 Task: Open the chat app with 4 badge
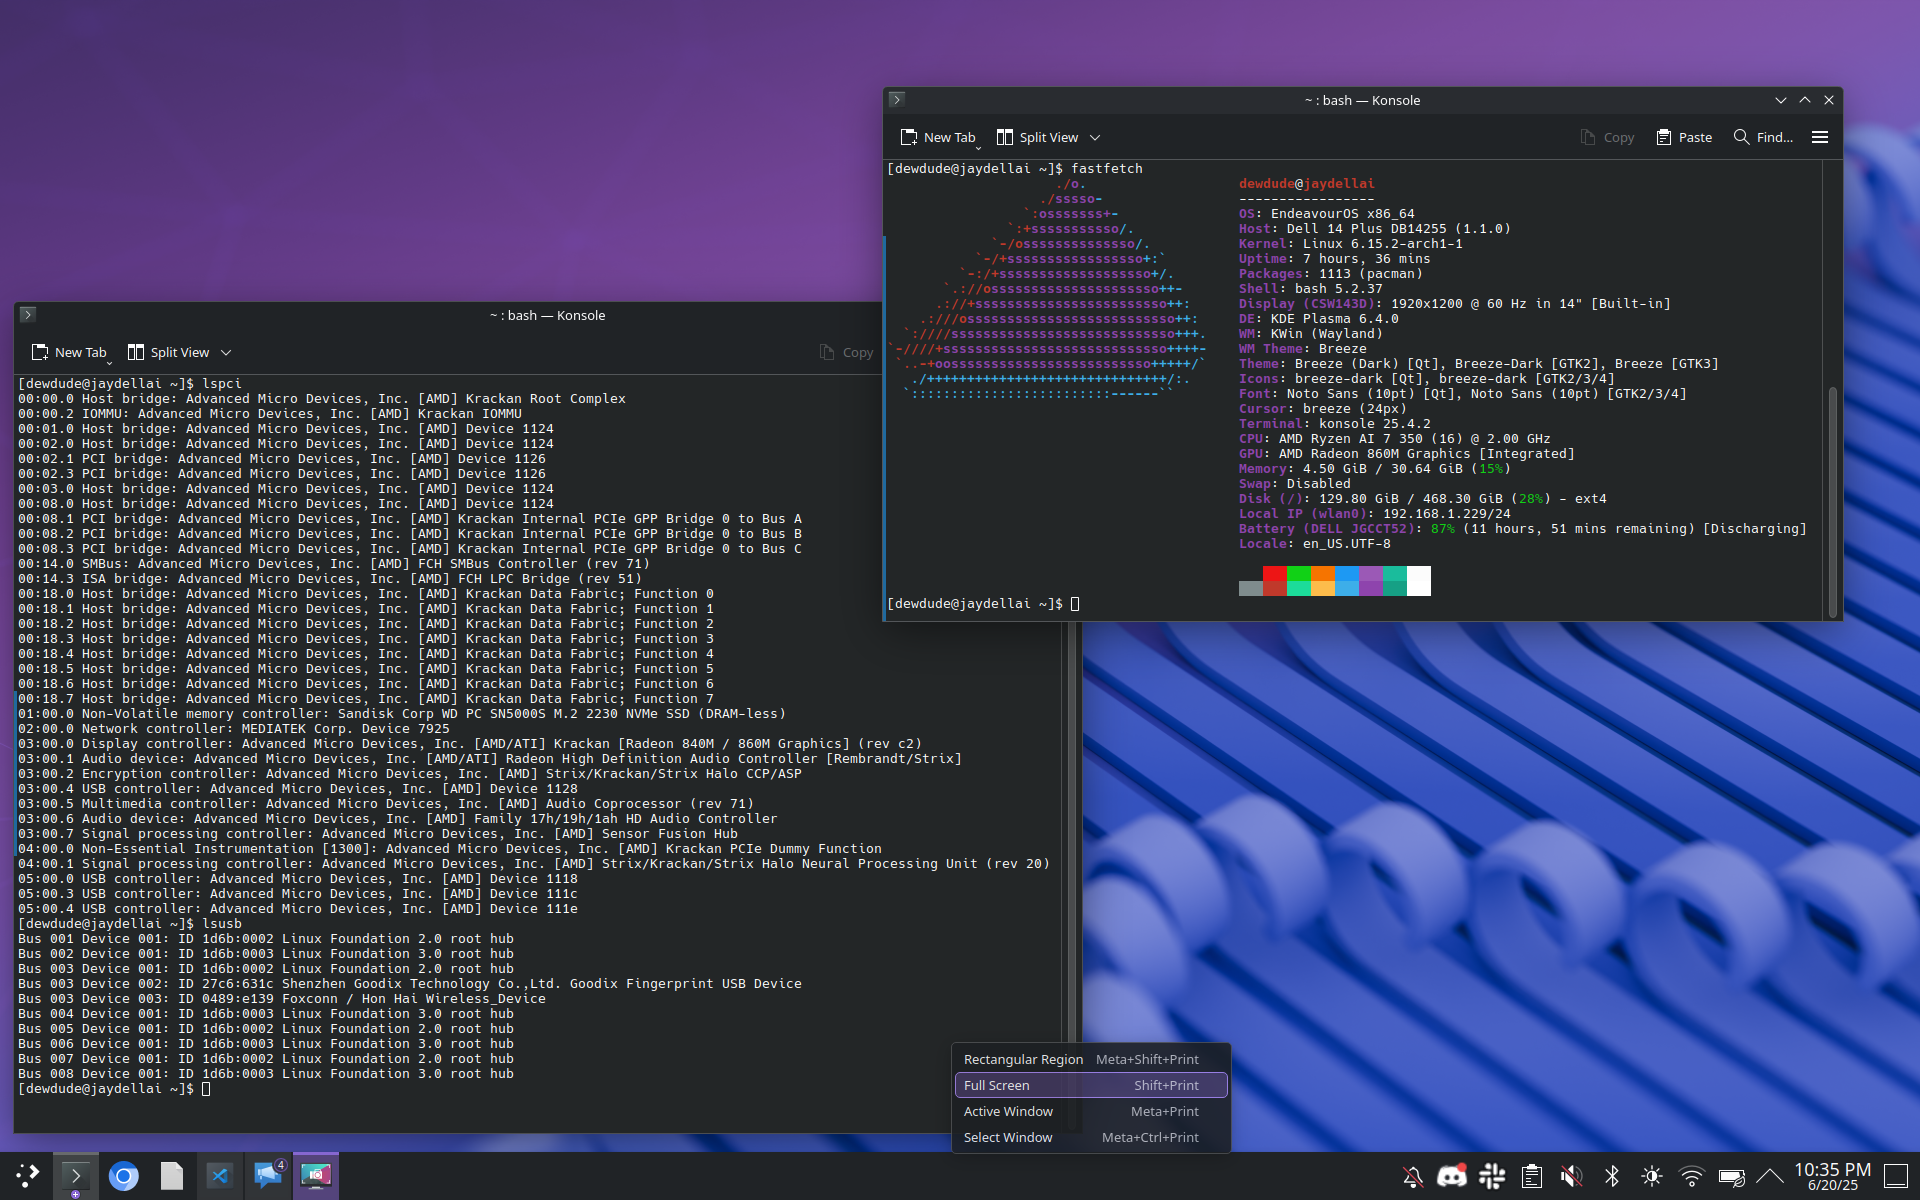268,1176
